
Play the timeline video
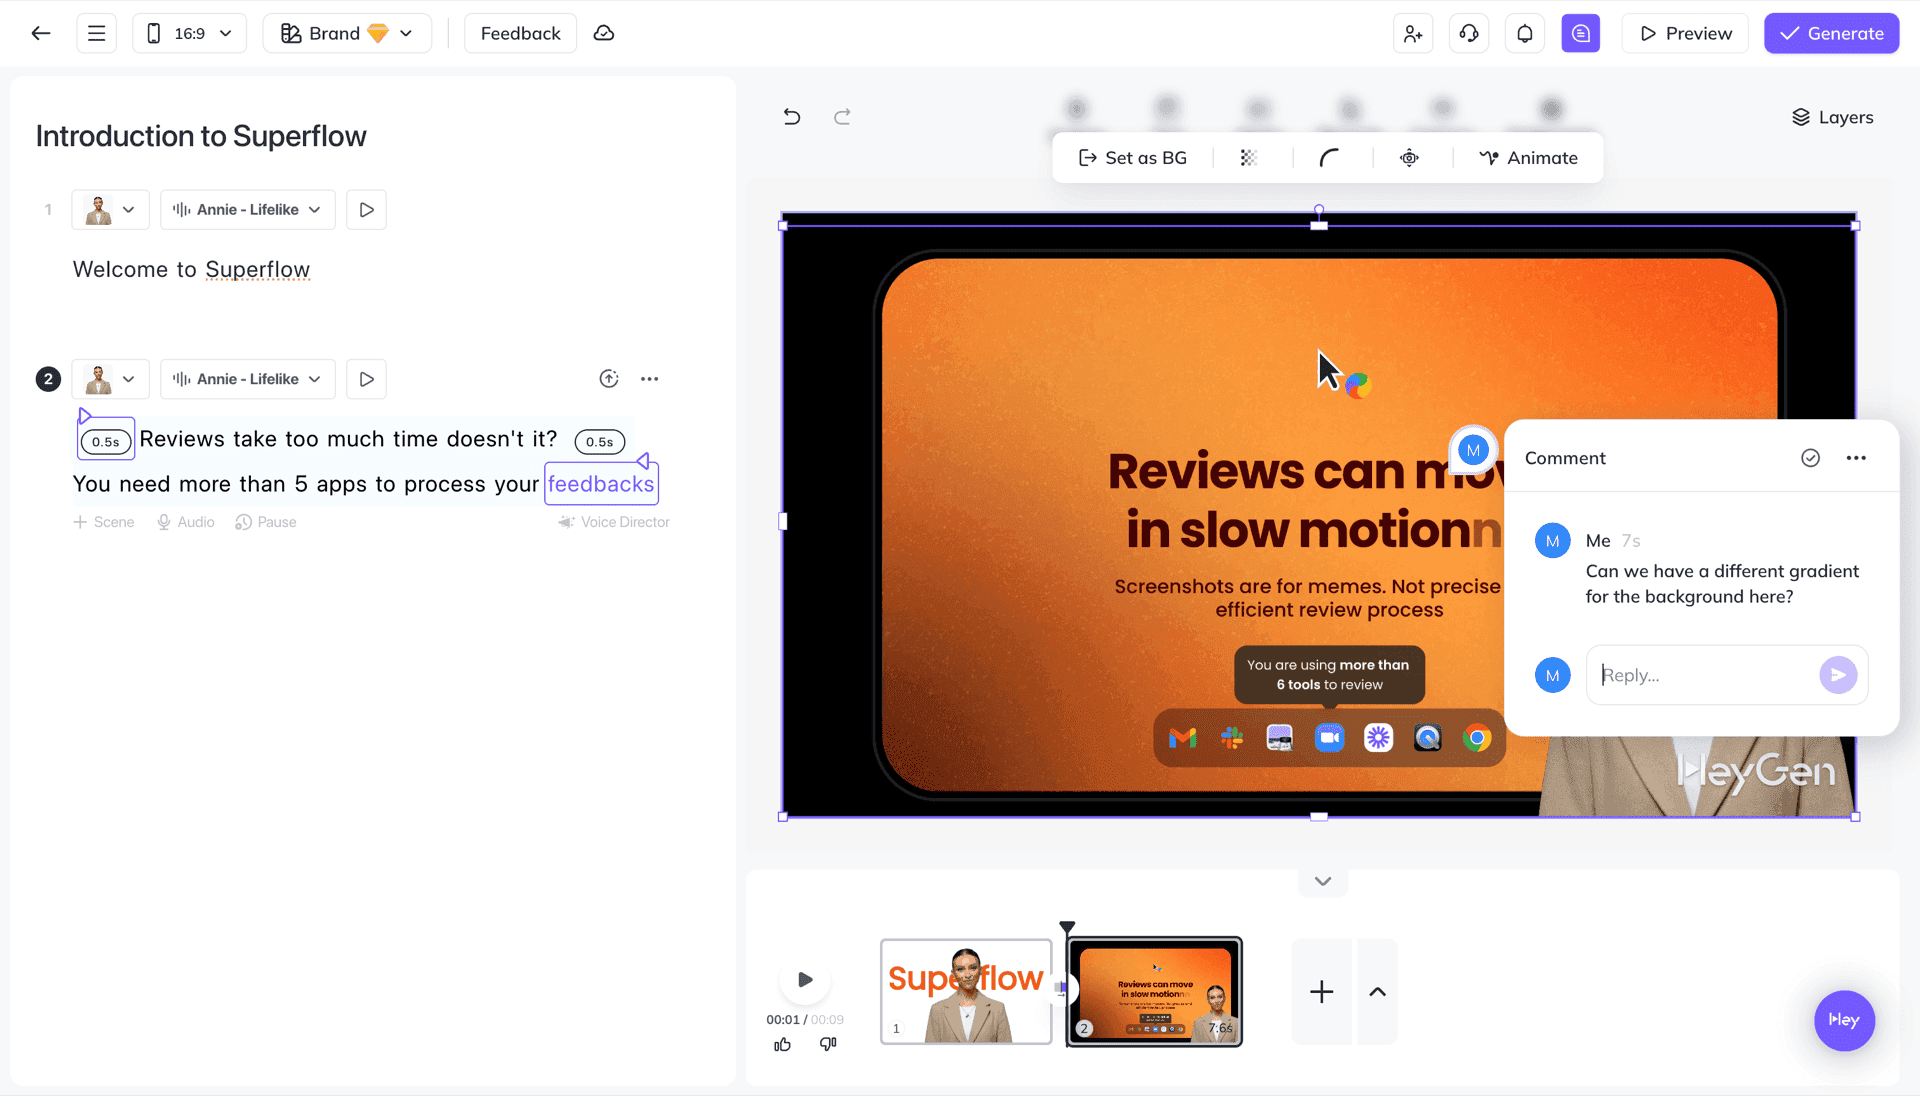805,980
